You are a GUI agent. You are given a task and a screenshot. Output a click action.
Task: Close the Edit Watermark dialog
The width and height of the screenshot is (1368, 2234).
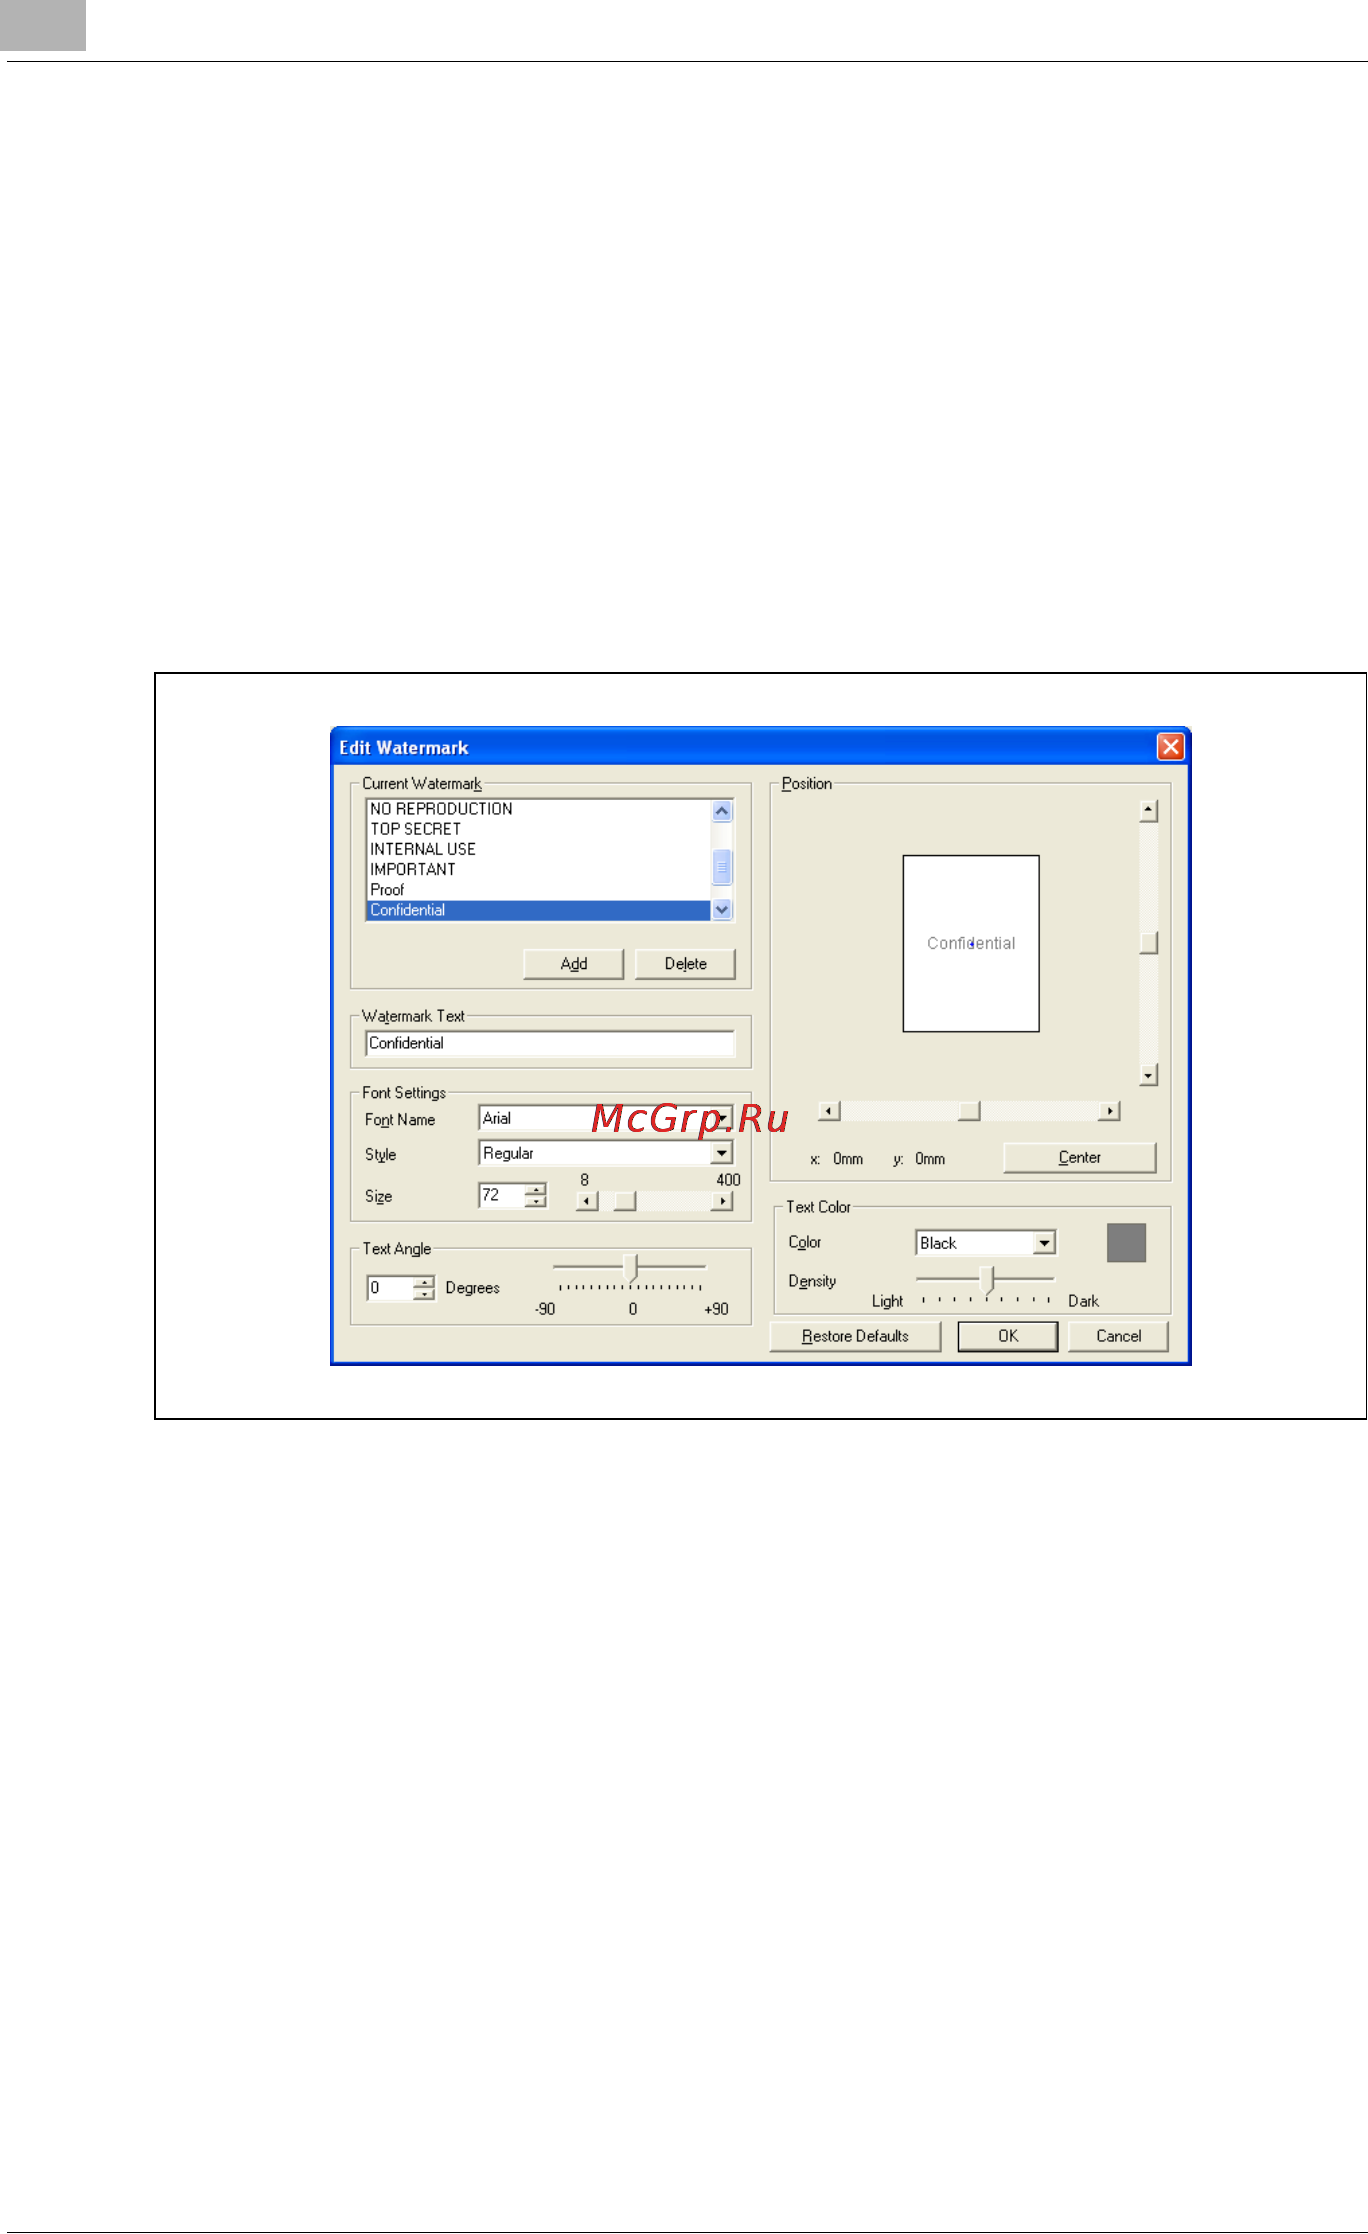pyautogui.click(x=1170, y=747)
